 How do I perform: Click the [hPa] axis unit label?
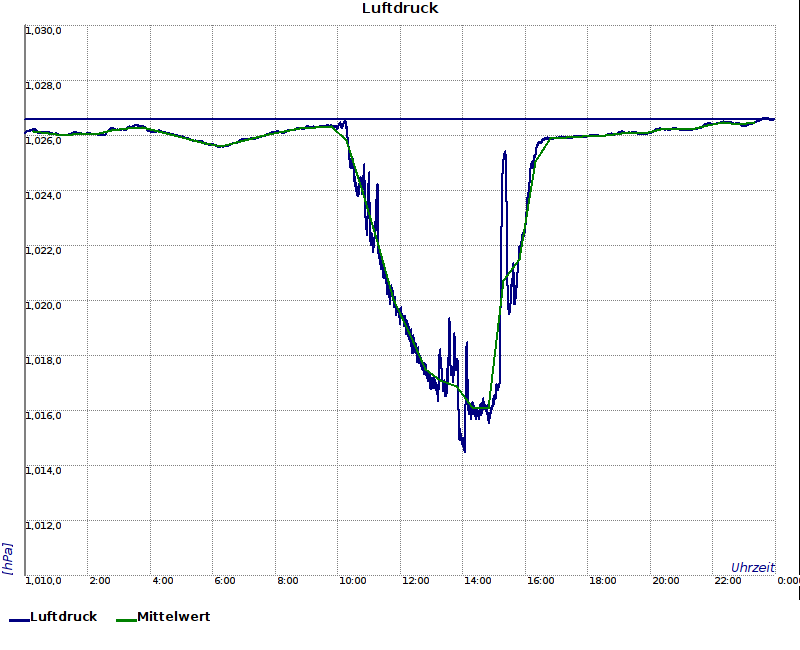tap(7, 559)
